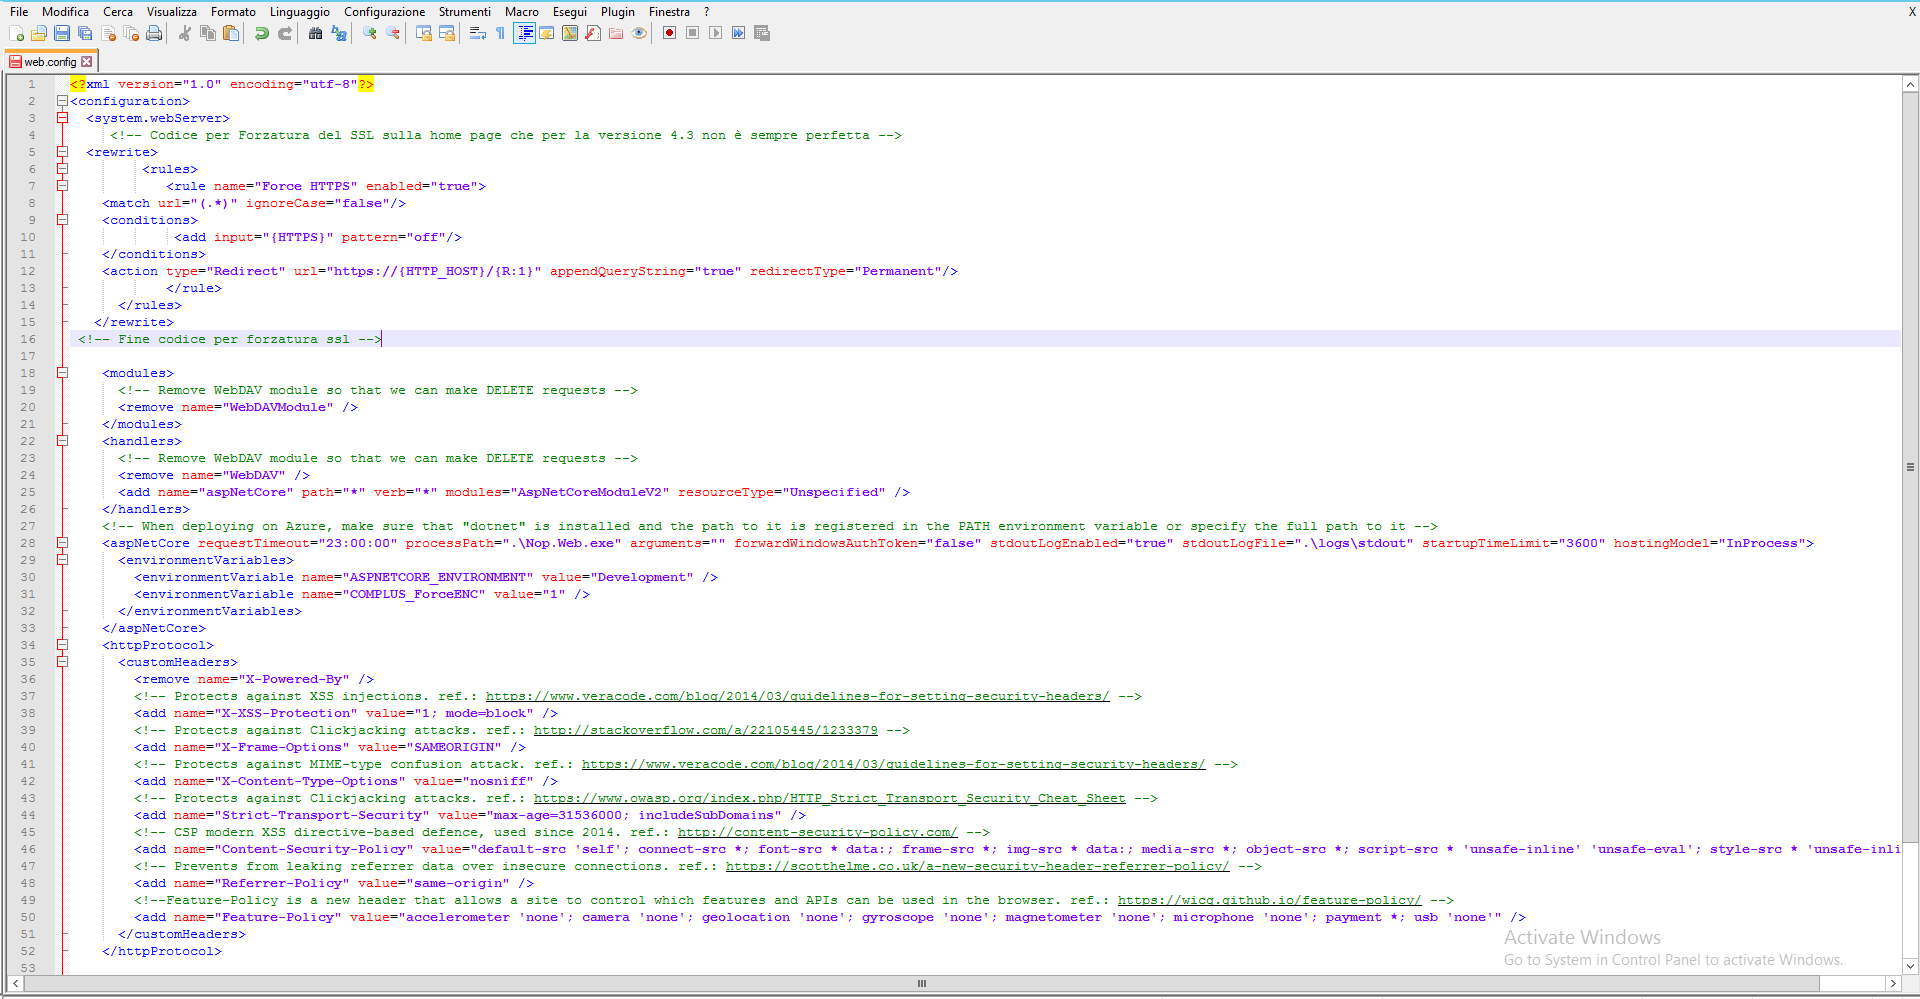Print the document with the printer icon
Image resolution: width=1920 pixels, height=999 pixels.
tap(154, 33)
